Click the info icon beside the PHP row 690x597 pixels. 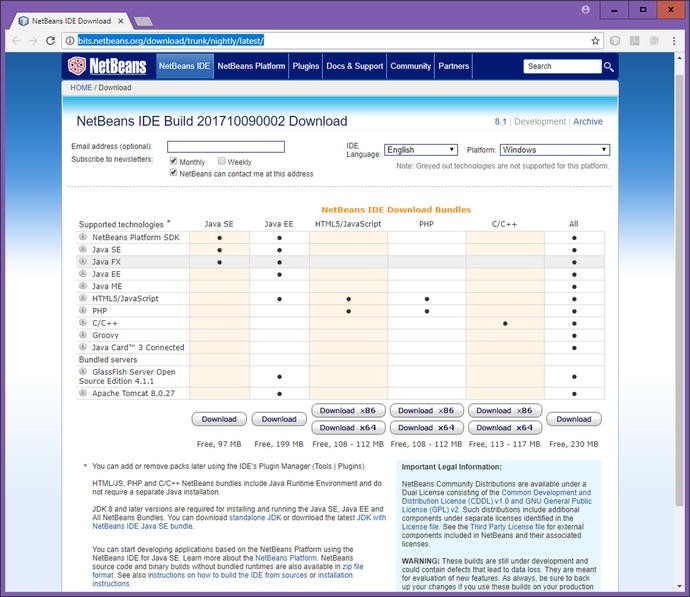tap(83, 310)
